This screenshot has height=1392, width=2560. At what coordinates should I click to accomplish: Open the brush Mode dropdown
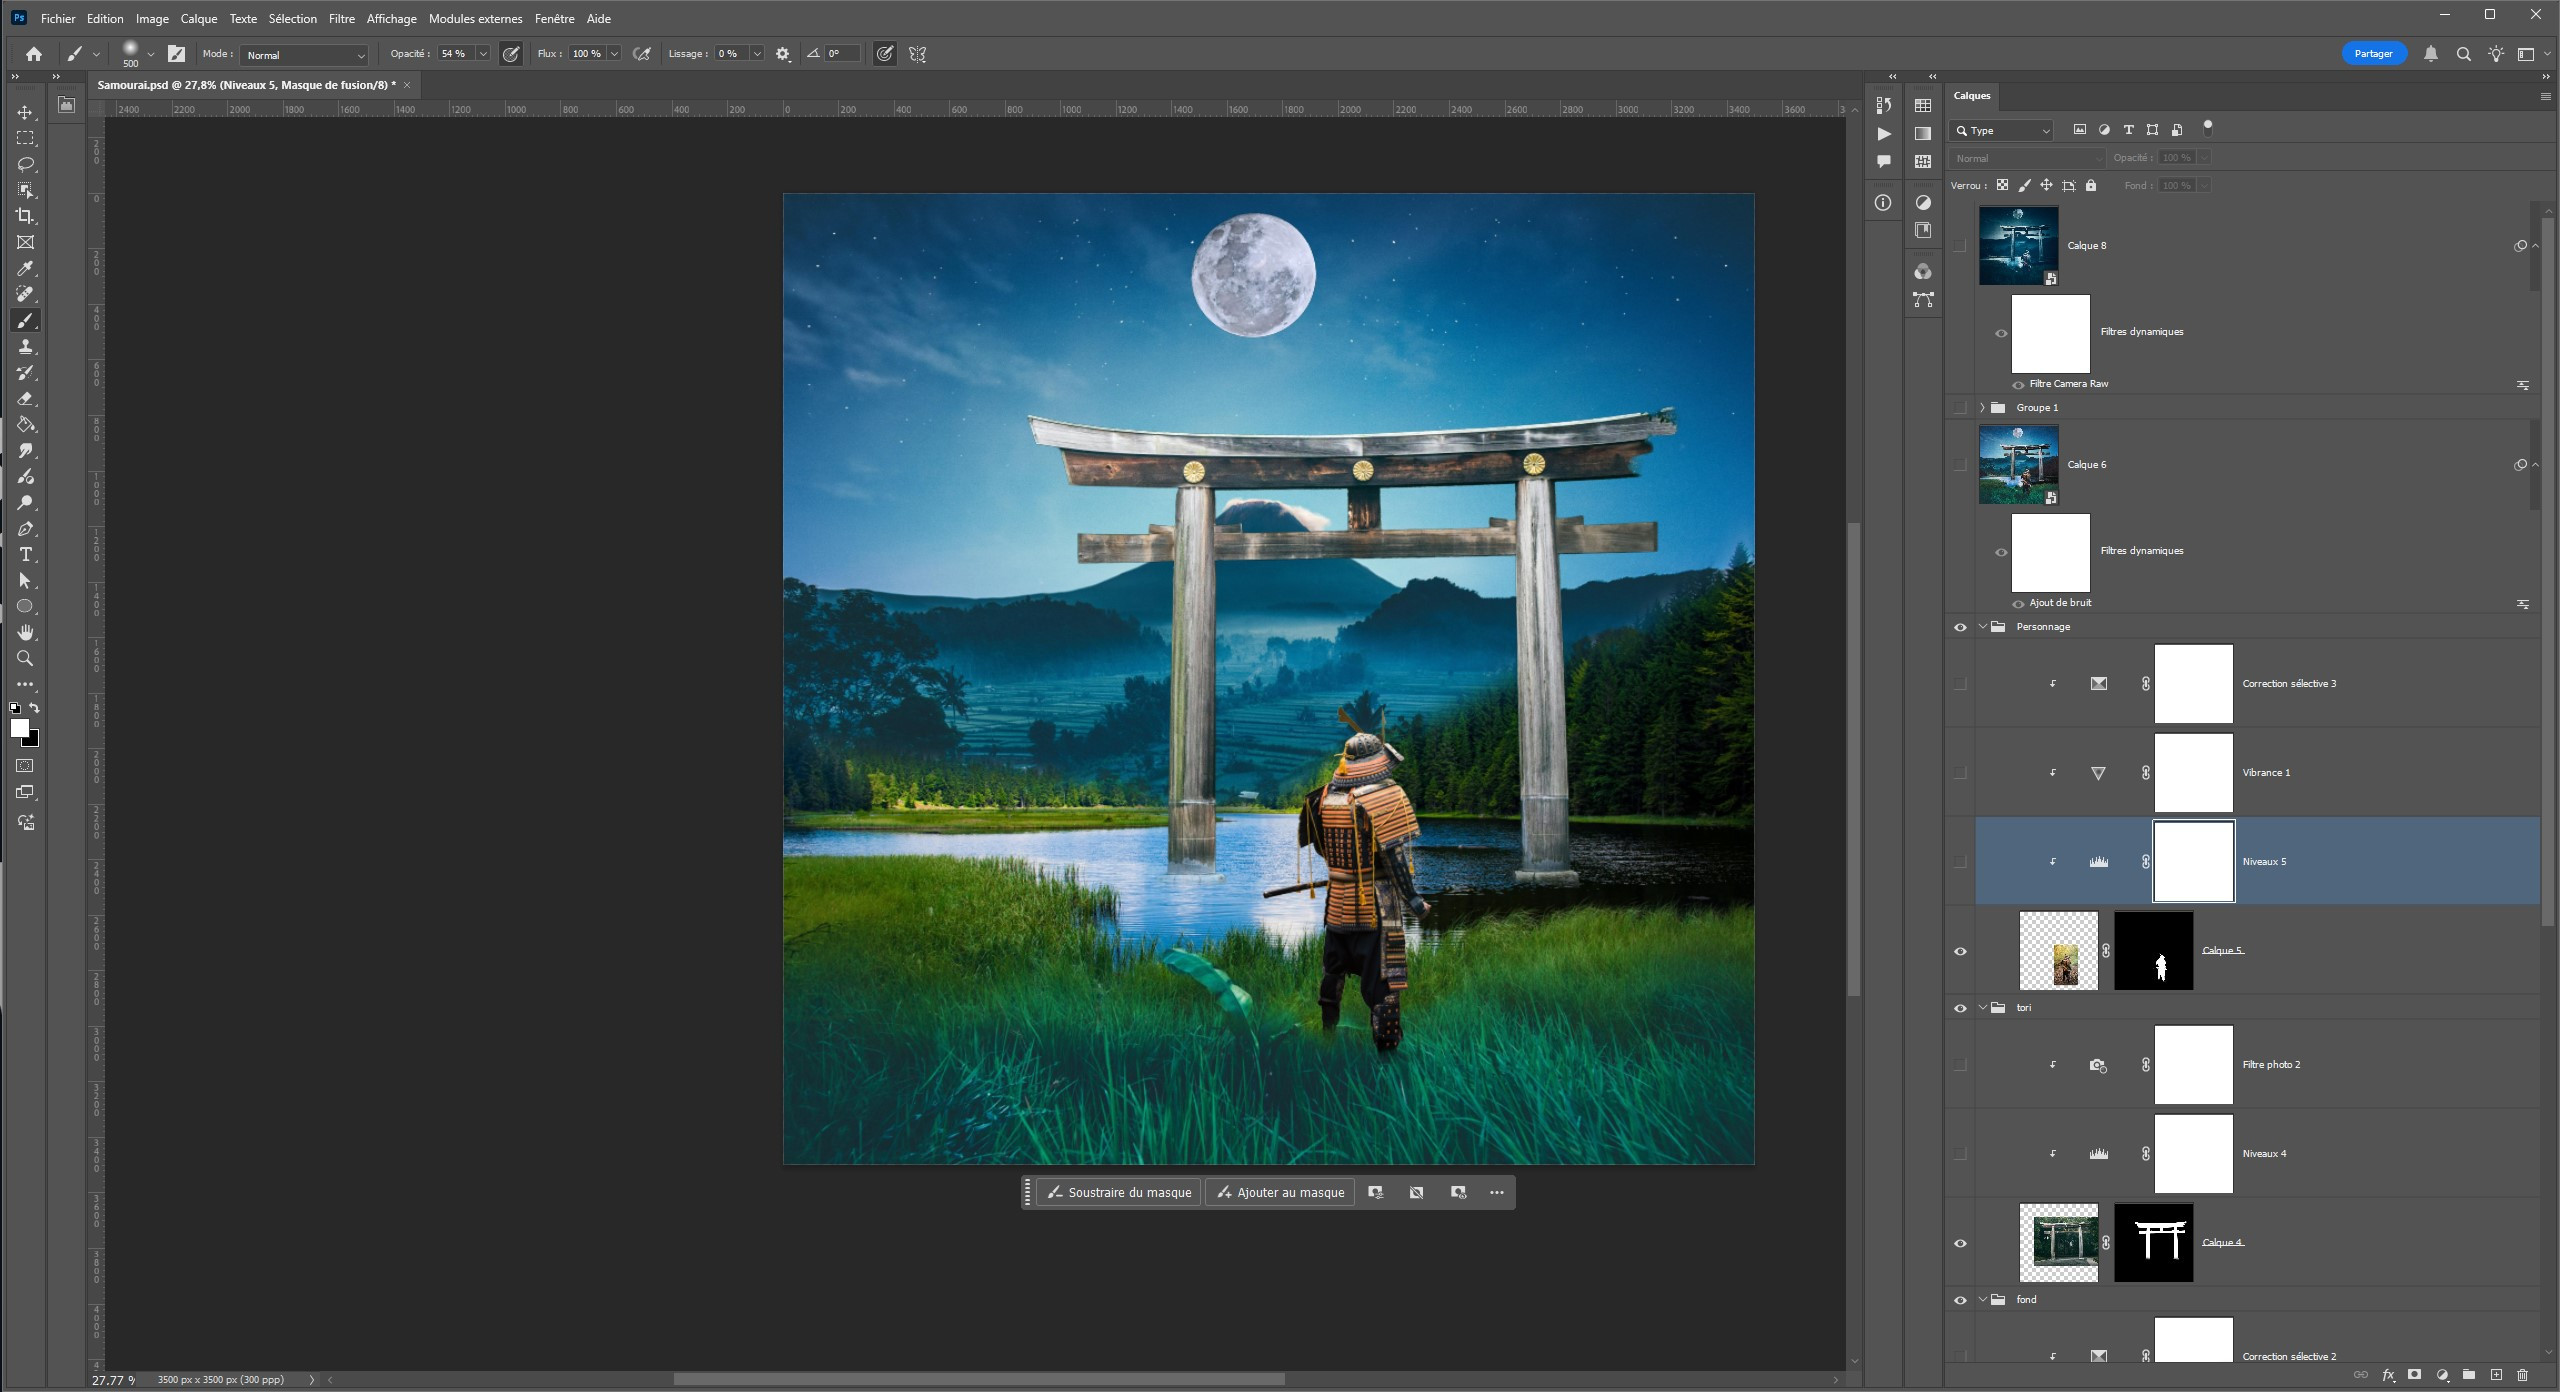[304, 55]
